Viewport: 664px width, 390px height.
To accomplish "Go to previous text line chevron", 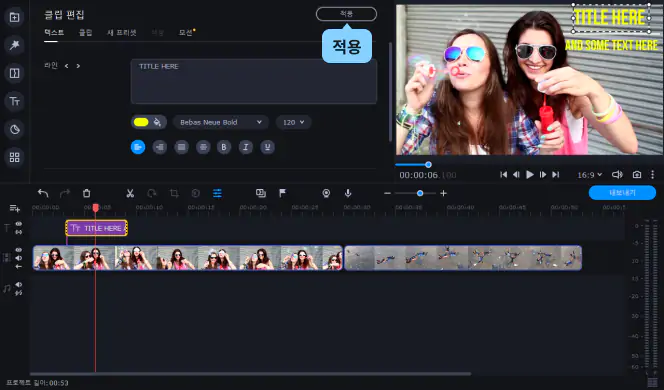I will pos(66,66).
